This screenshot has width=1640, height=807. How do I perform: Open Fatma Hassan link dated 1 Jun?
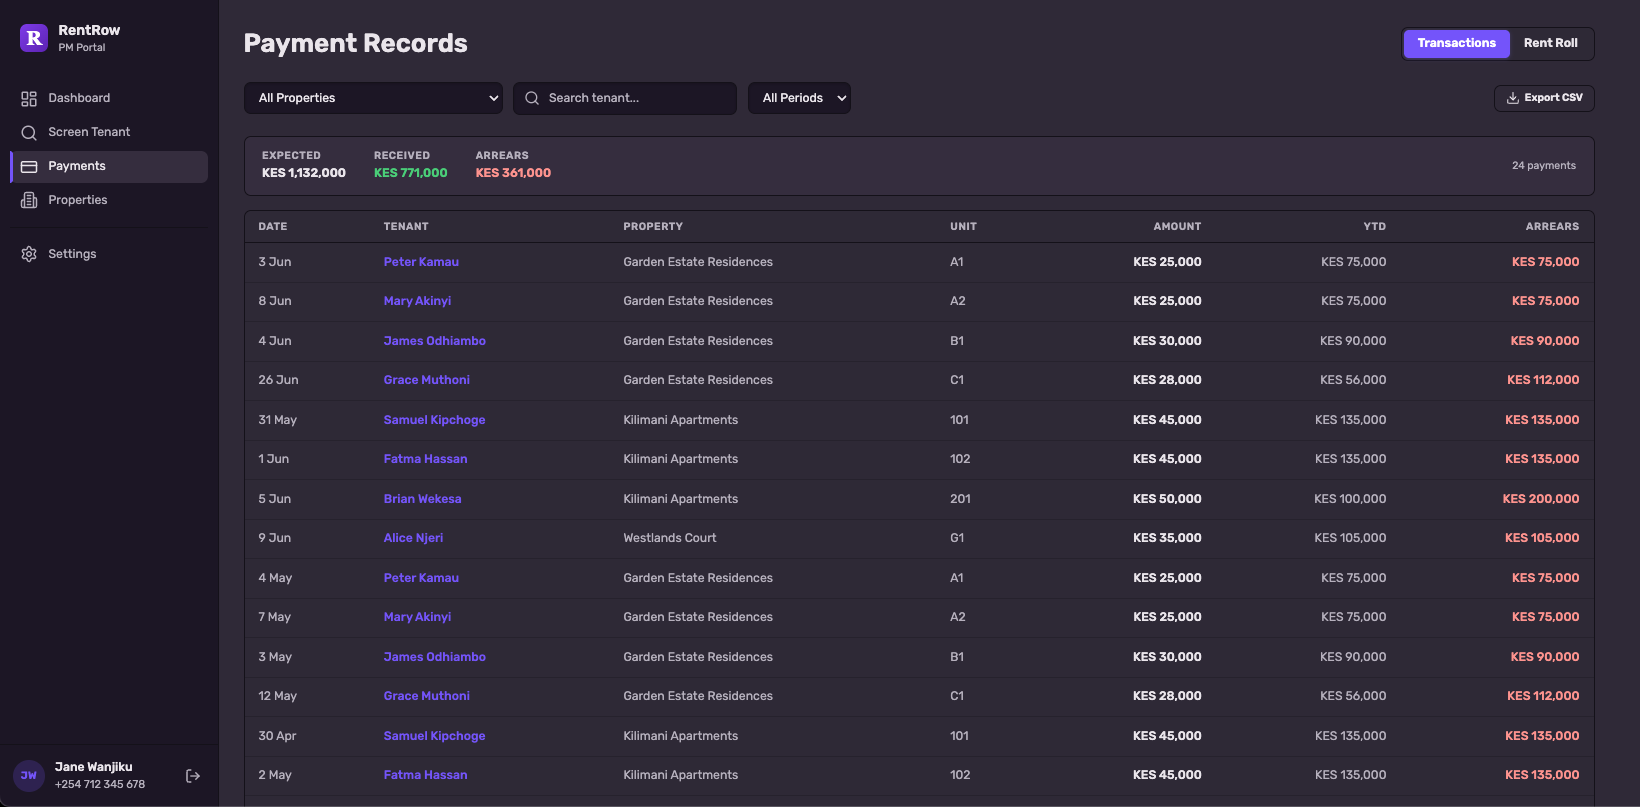click(x=426, y=459)
